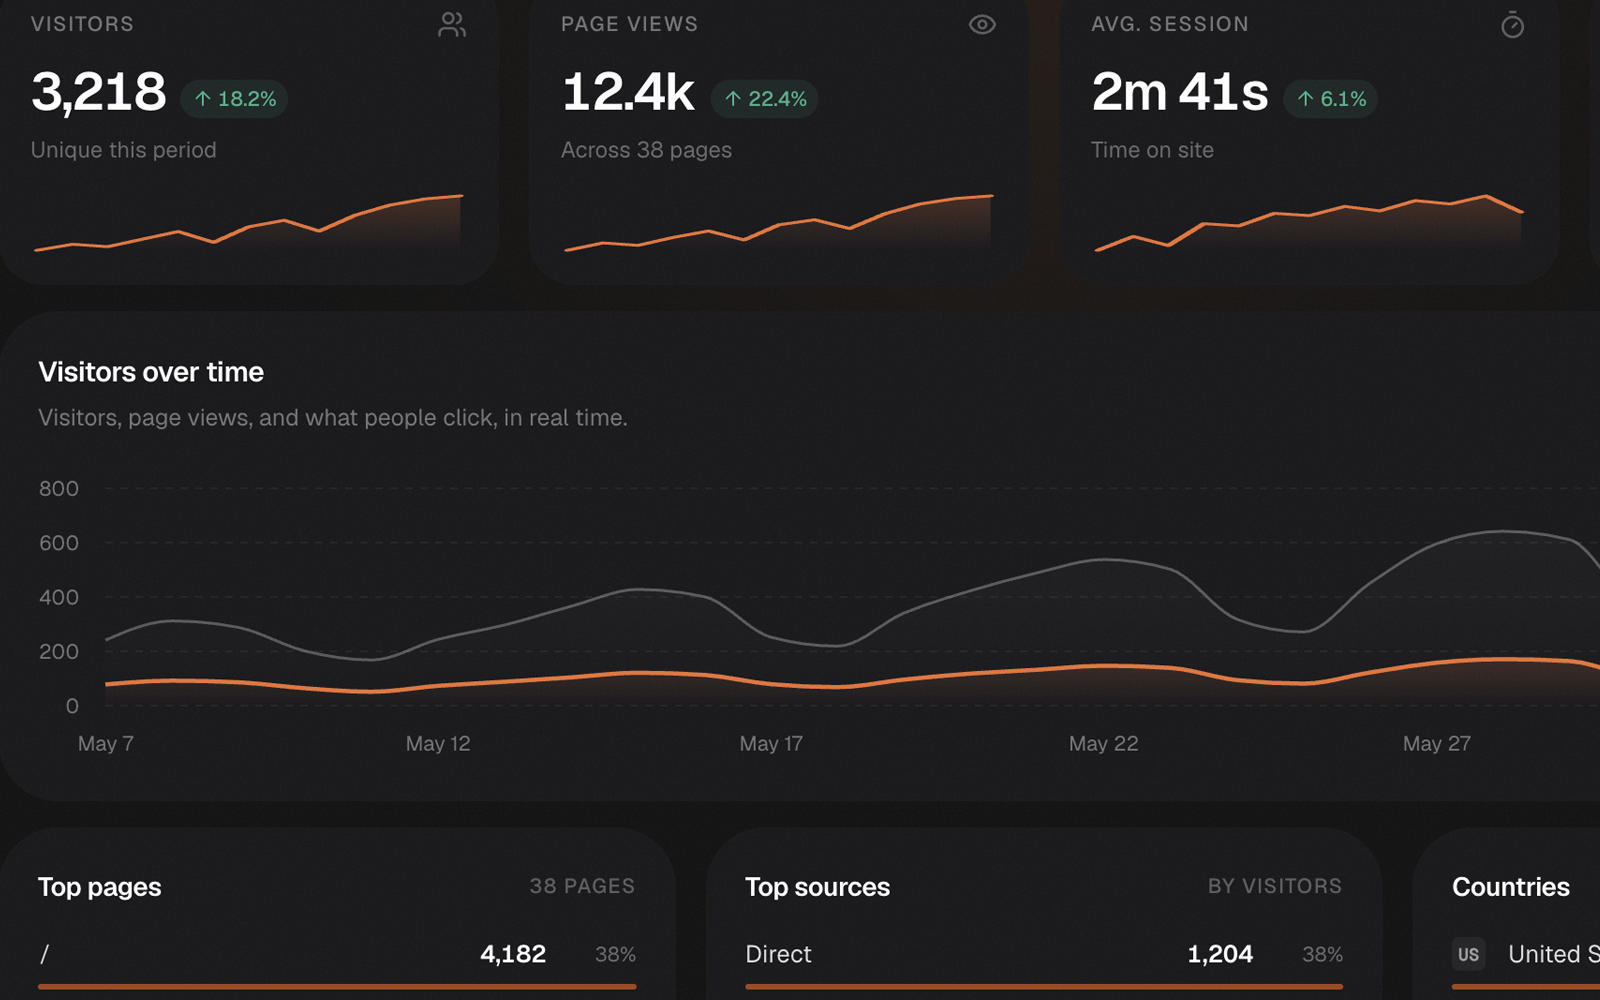This screenshot has height=1000, width=1600.
Task: Click the Visitors people icon
Action: (452, 25)
